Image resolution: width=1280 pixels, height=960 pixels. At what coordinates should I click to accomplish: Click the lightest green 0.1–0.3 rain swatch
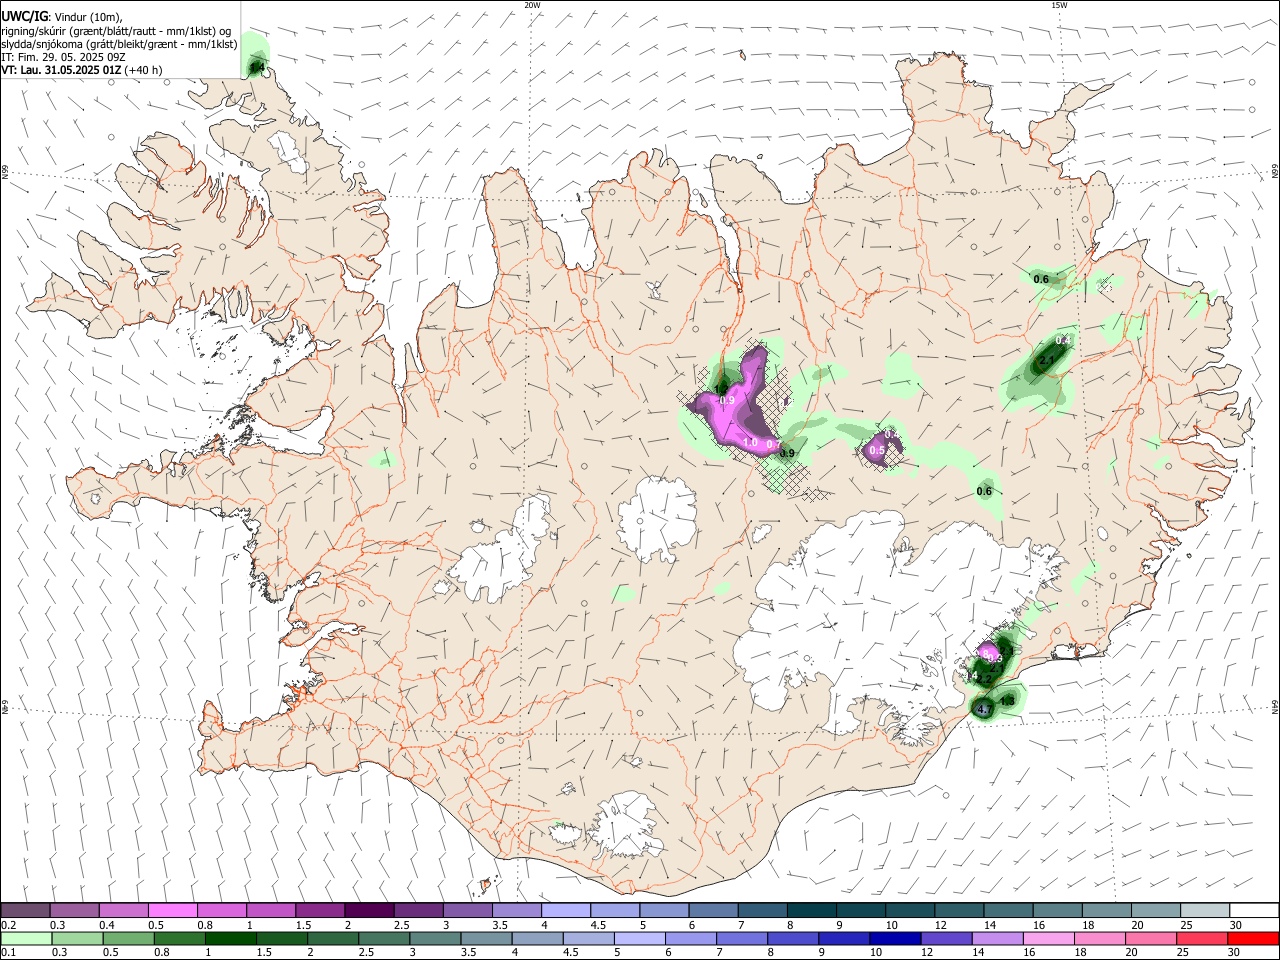click(x=26, y=939)
